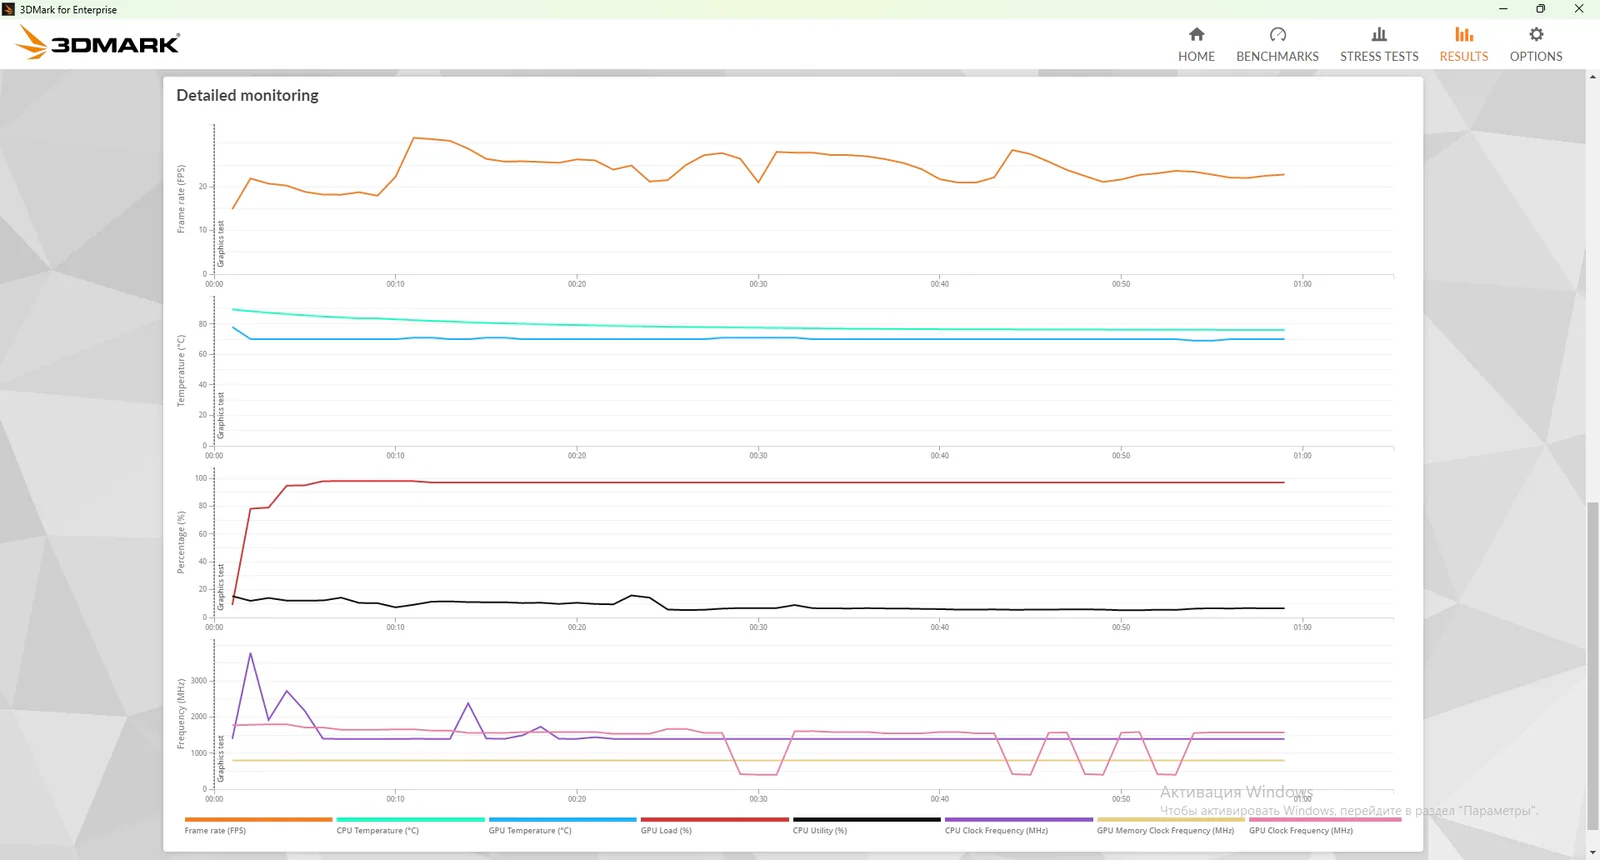Click the BENCHMARKS navigation label

click(x=1277, y=57)
